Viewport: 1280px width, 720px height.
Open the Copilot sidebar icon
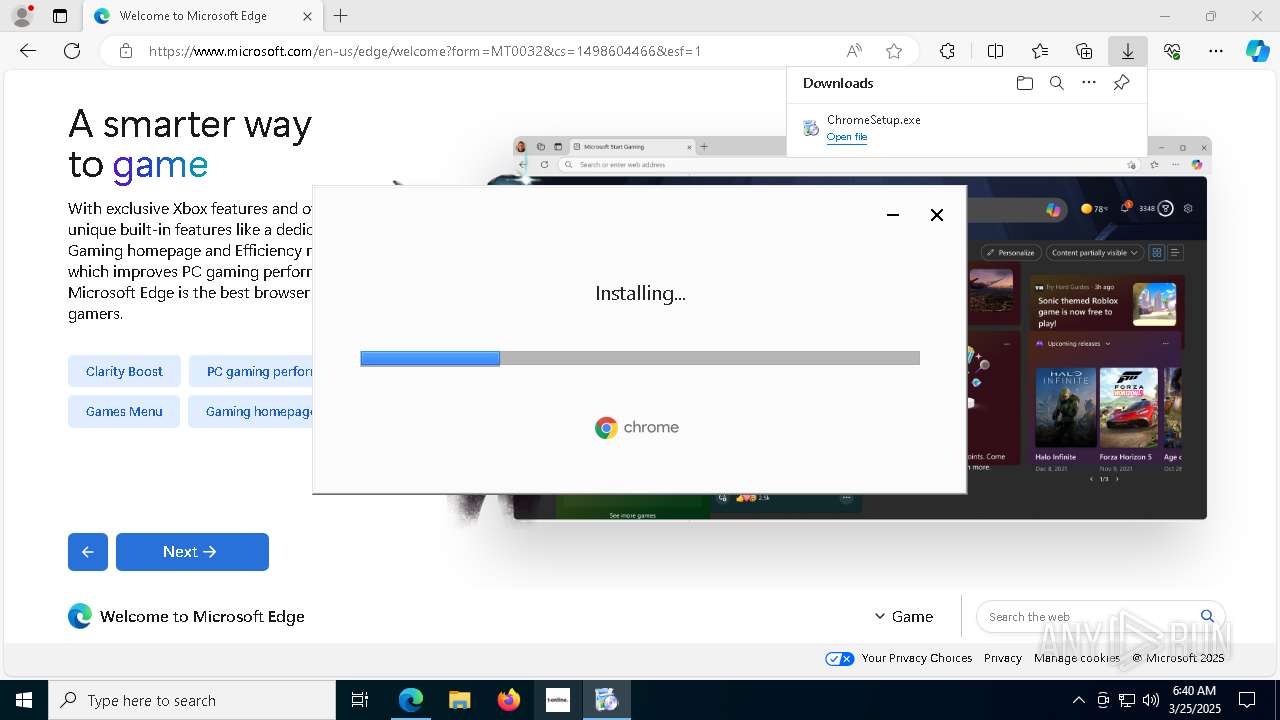point(1258,51)
